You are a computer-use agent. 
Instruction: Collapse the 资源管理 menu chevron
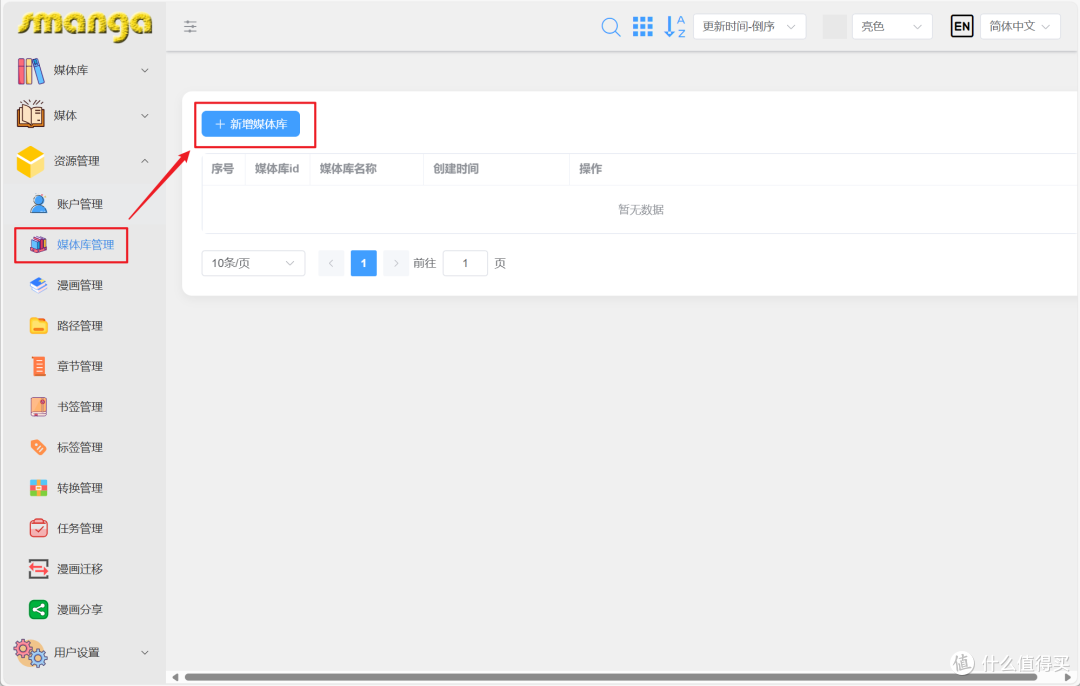pyautogui.click(x=145, y=161)
